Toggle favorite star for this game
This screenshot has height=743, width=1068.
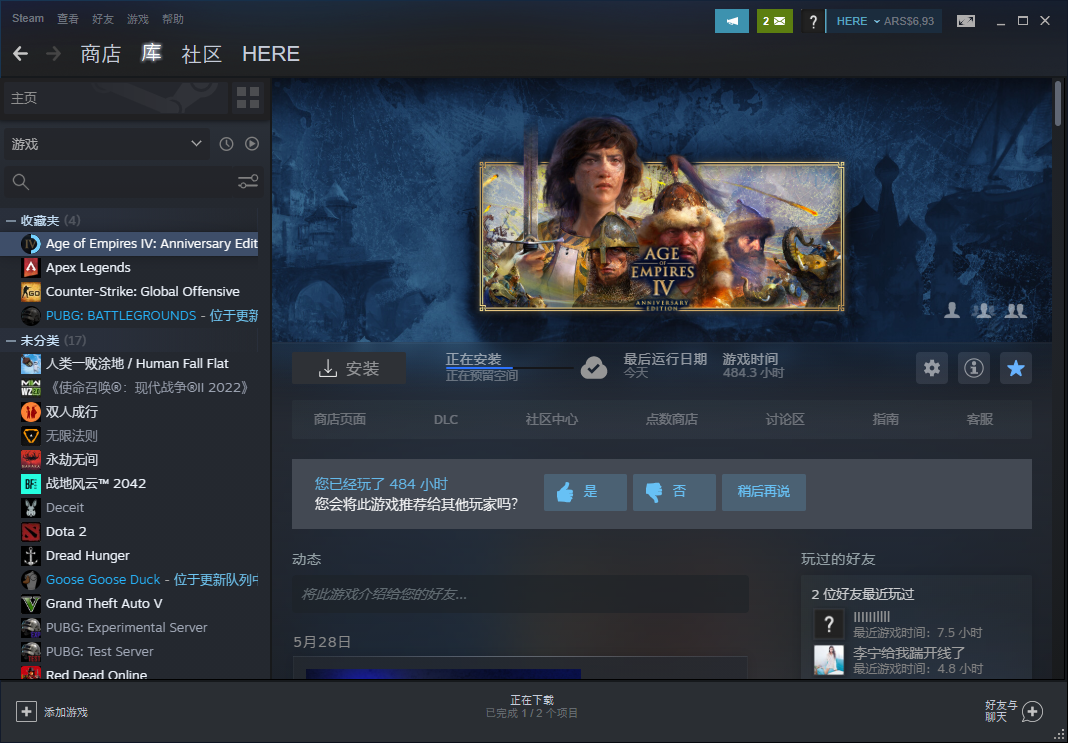(1016, 368)
